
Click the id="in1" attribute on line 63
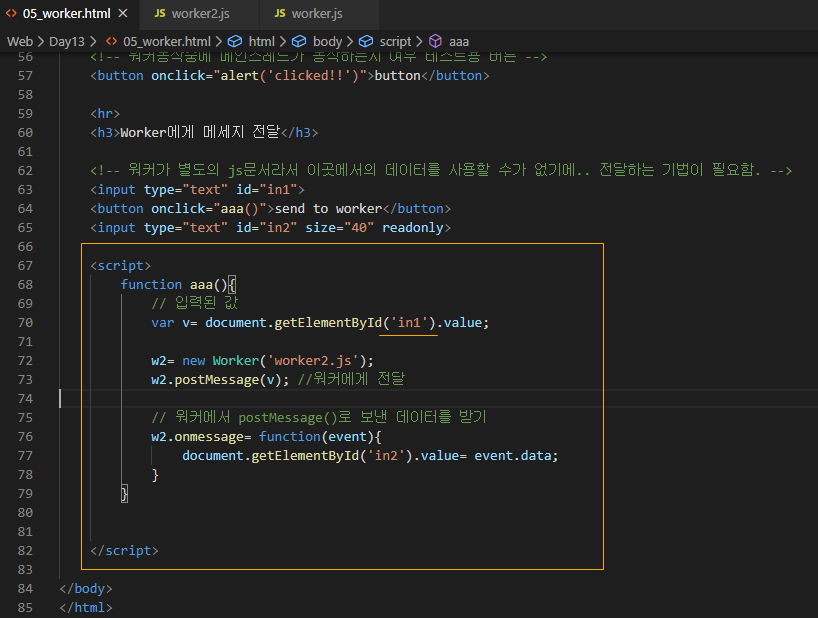click(267, 190)
